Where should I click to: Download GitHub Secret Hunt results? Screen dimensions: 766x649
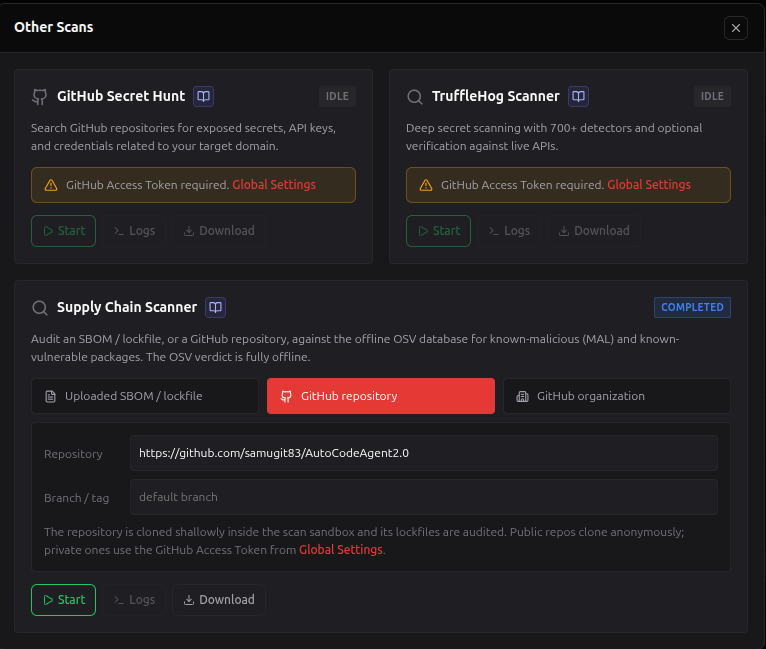click(x=219, y=231)
